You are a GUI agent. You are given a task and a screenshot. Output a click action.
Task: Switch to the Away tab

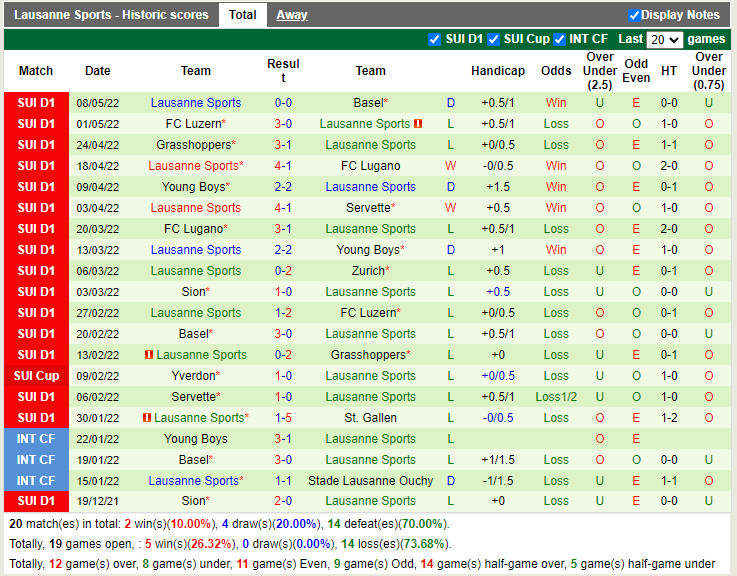click(x=292, y=15)
